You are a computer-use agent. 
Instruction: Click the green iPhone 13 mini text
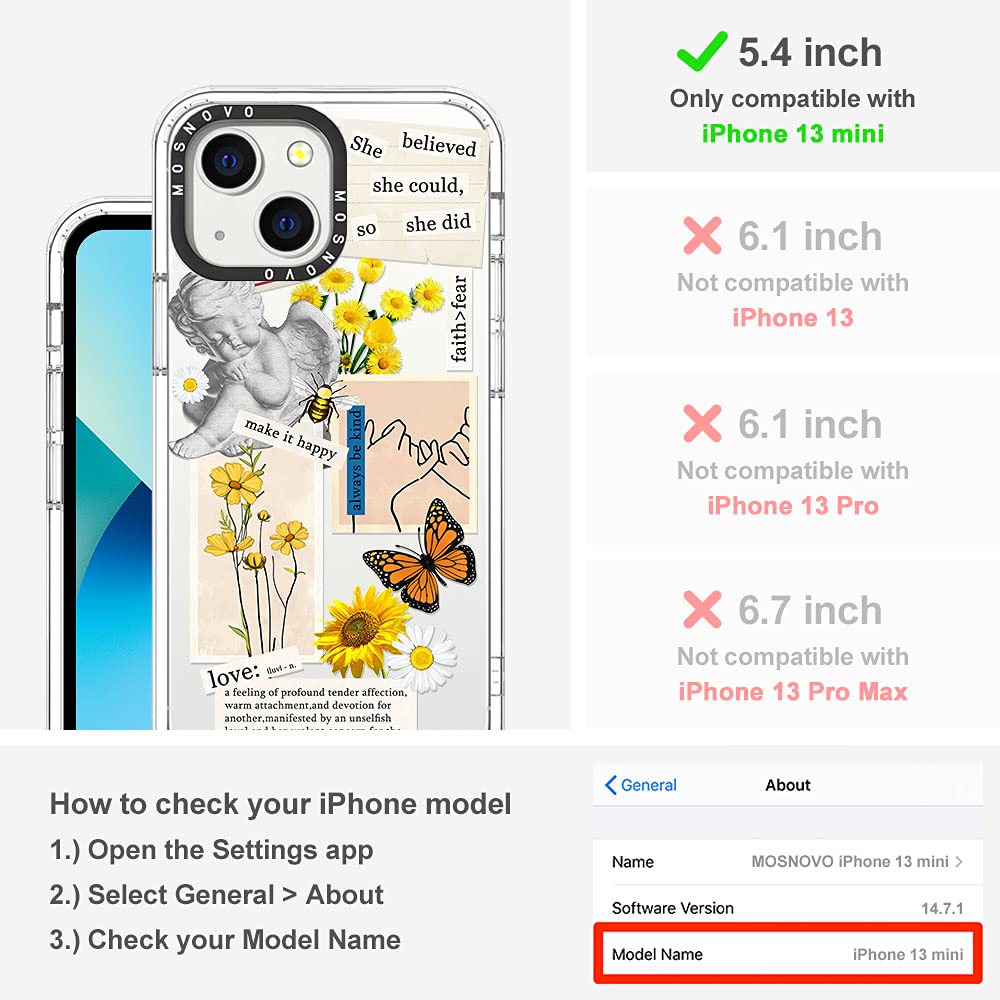coord(793,134)
